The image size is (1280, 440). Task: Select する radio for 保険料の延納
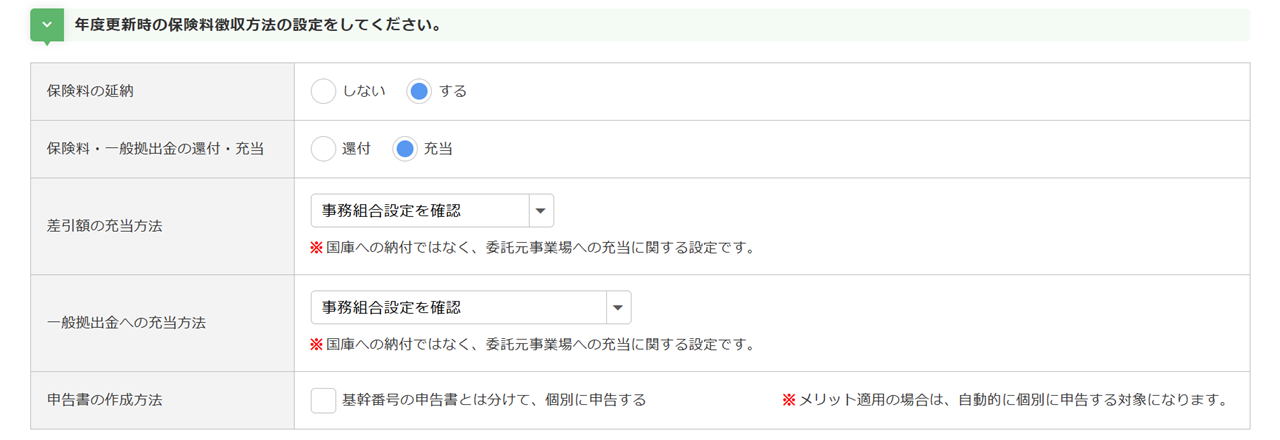[420, 91]
